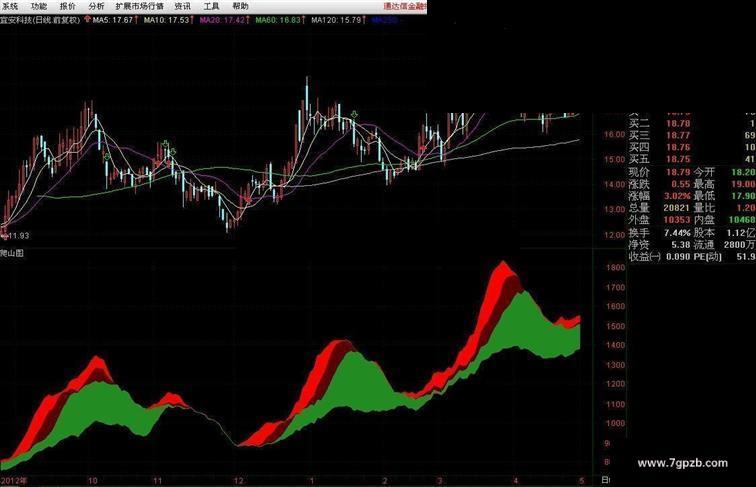Click the 换手 value 7.44%
The height and width of the screenshot is (487, 756).
click(x=677, y=233)
